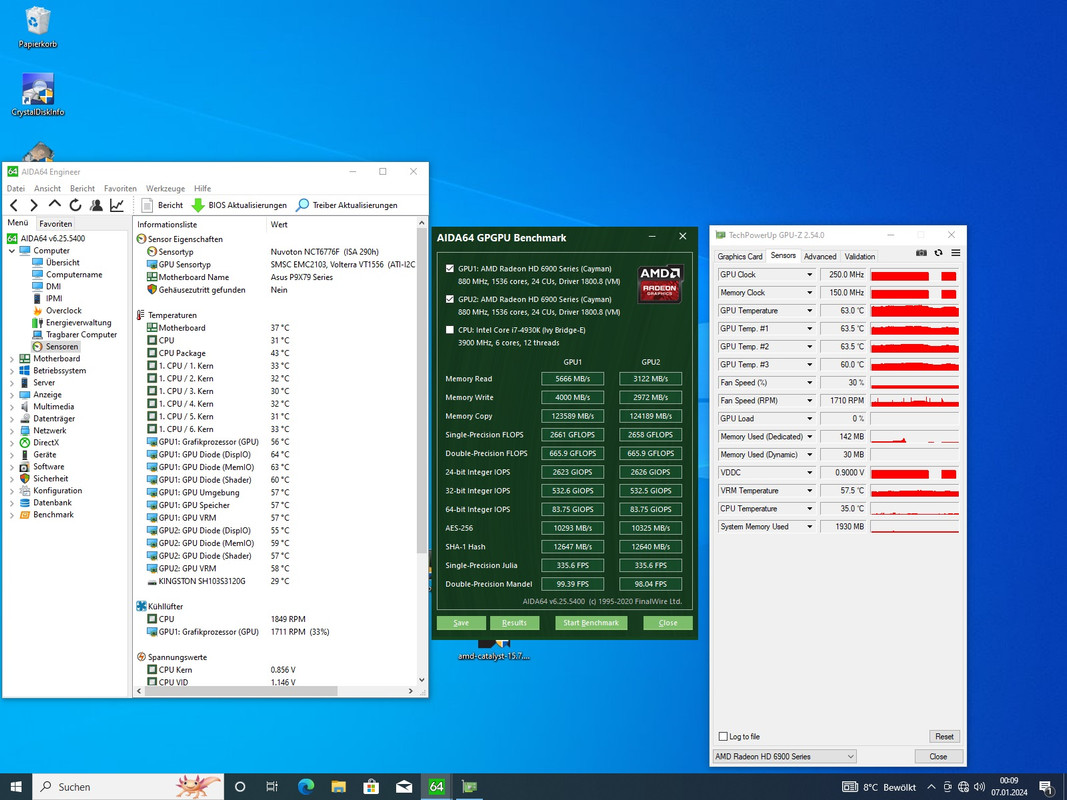The height and width of the screenshot is (800, 1067).
Task: Select Energieverwaltung in AIDA64 tree
Action: [x=78, y=322]
